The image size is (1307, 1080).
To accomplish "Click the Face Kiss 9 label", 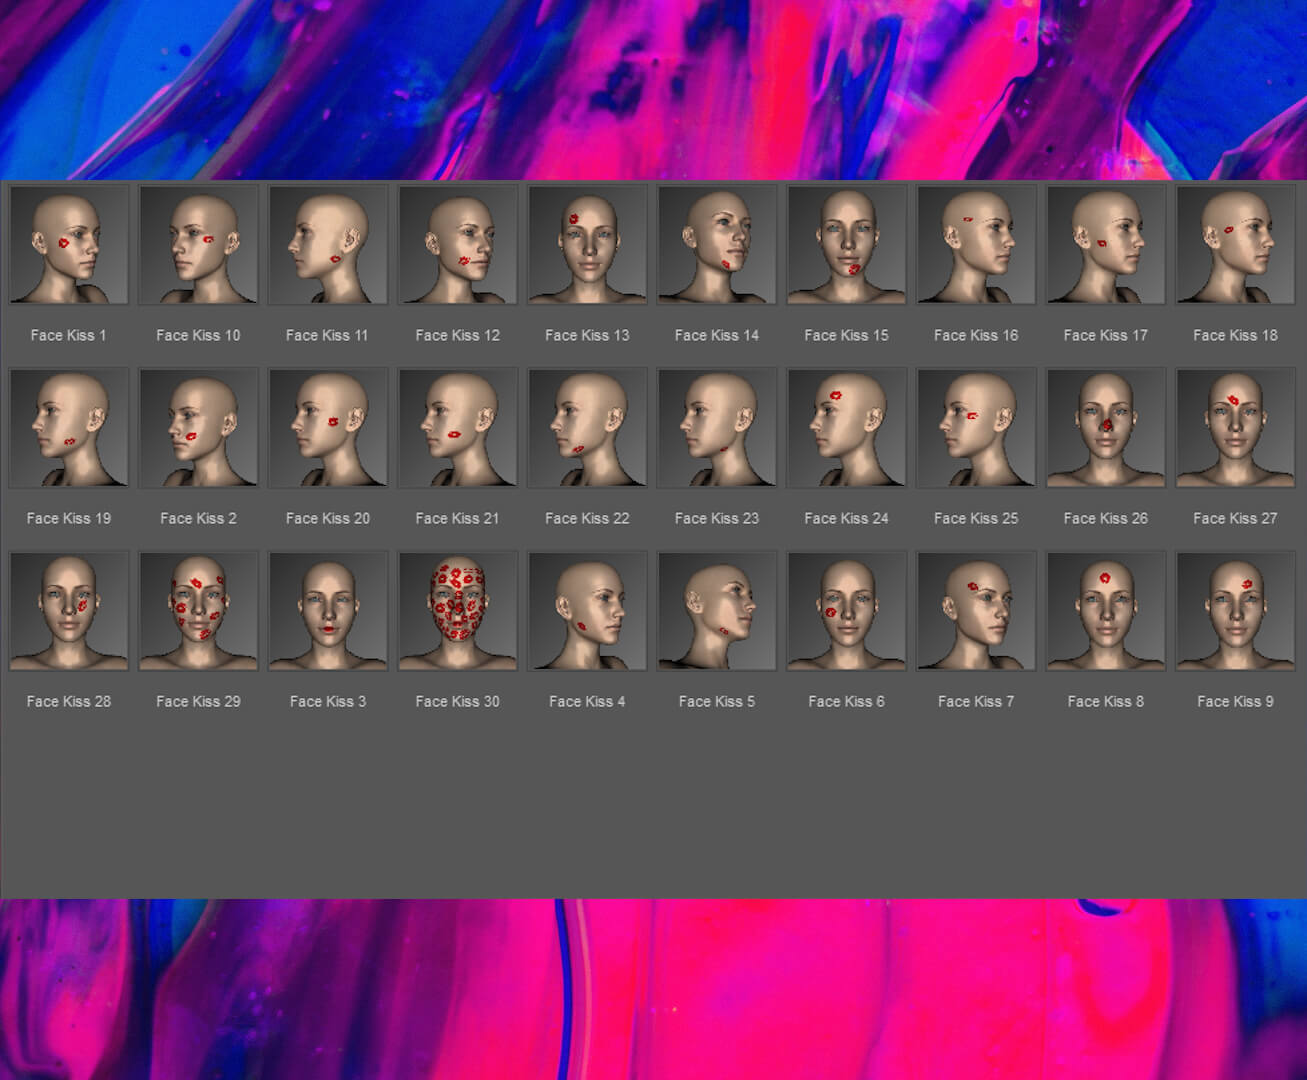I will click(x=1235, y=702).
